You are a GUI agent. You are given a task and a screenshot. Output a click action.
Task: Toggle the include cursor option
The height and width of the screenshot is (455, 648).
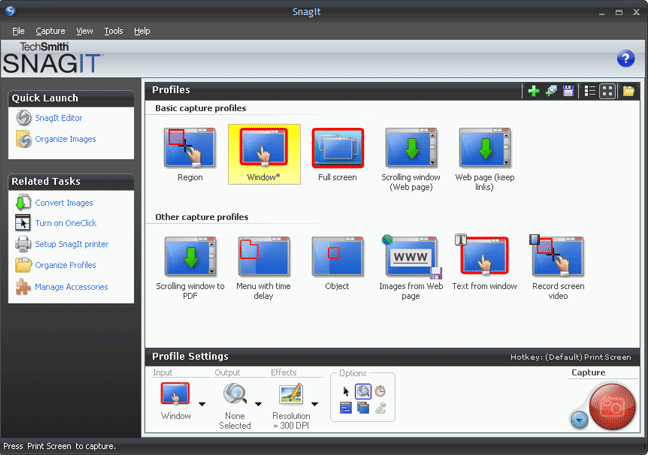347,392
